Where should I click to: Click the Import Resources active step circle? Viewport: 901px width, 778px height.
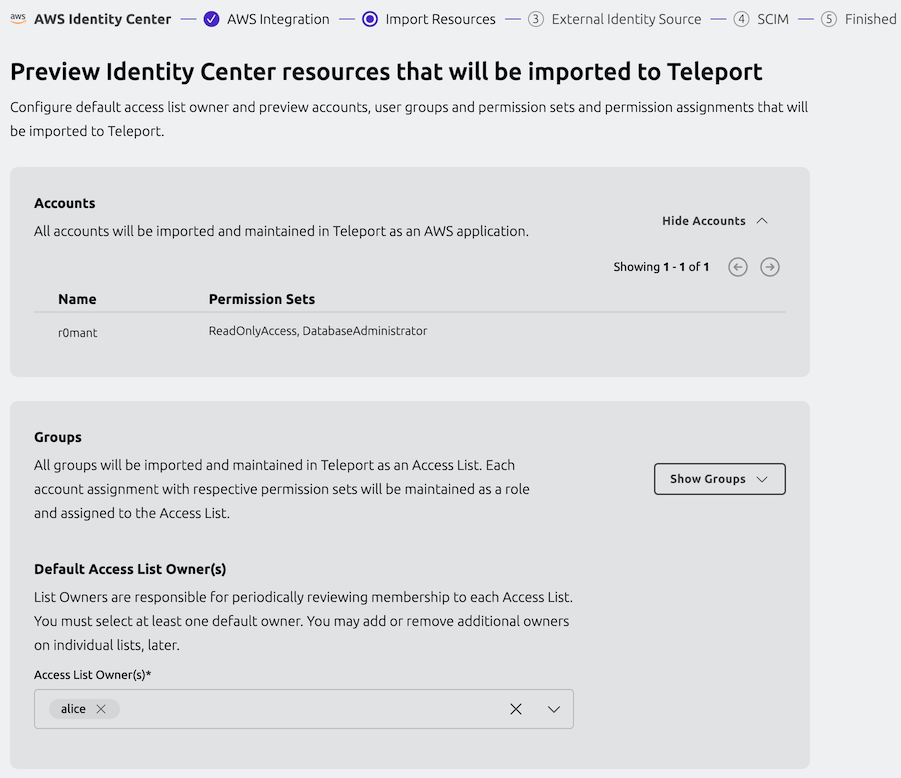(369, 18)
